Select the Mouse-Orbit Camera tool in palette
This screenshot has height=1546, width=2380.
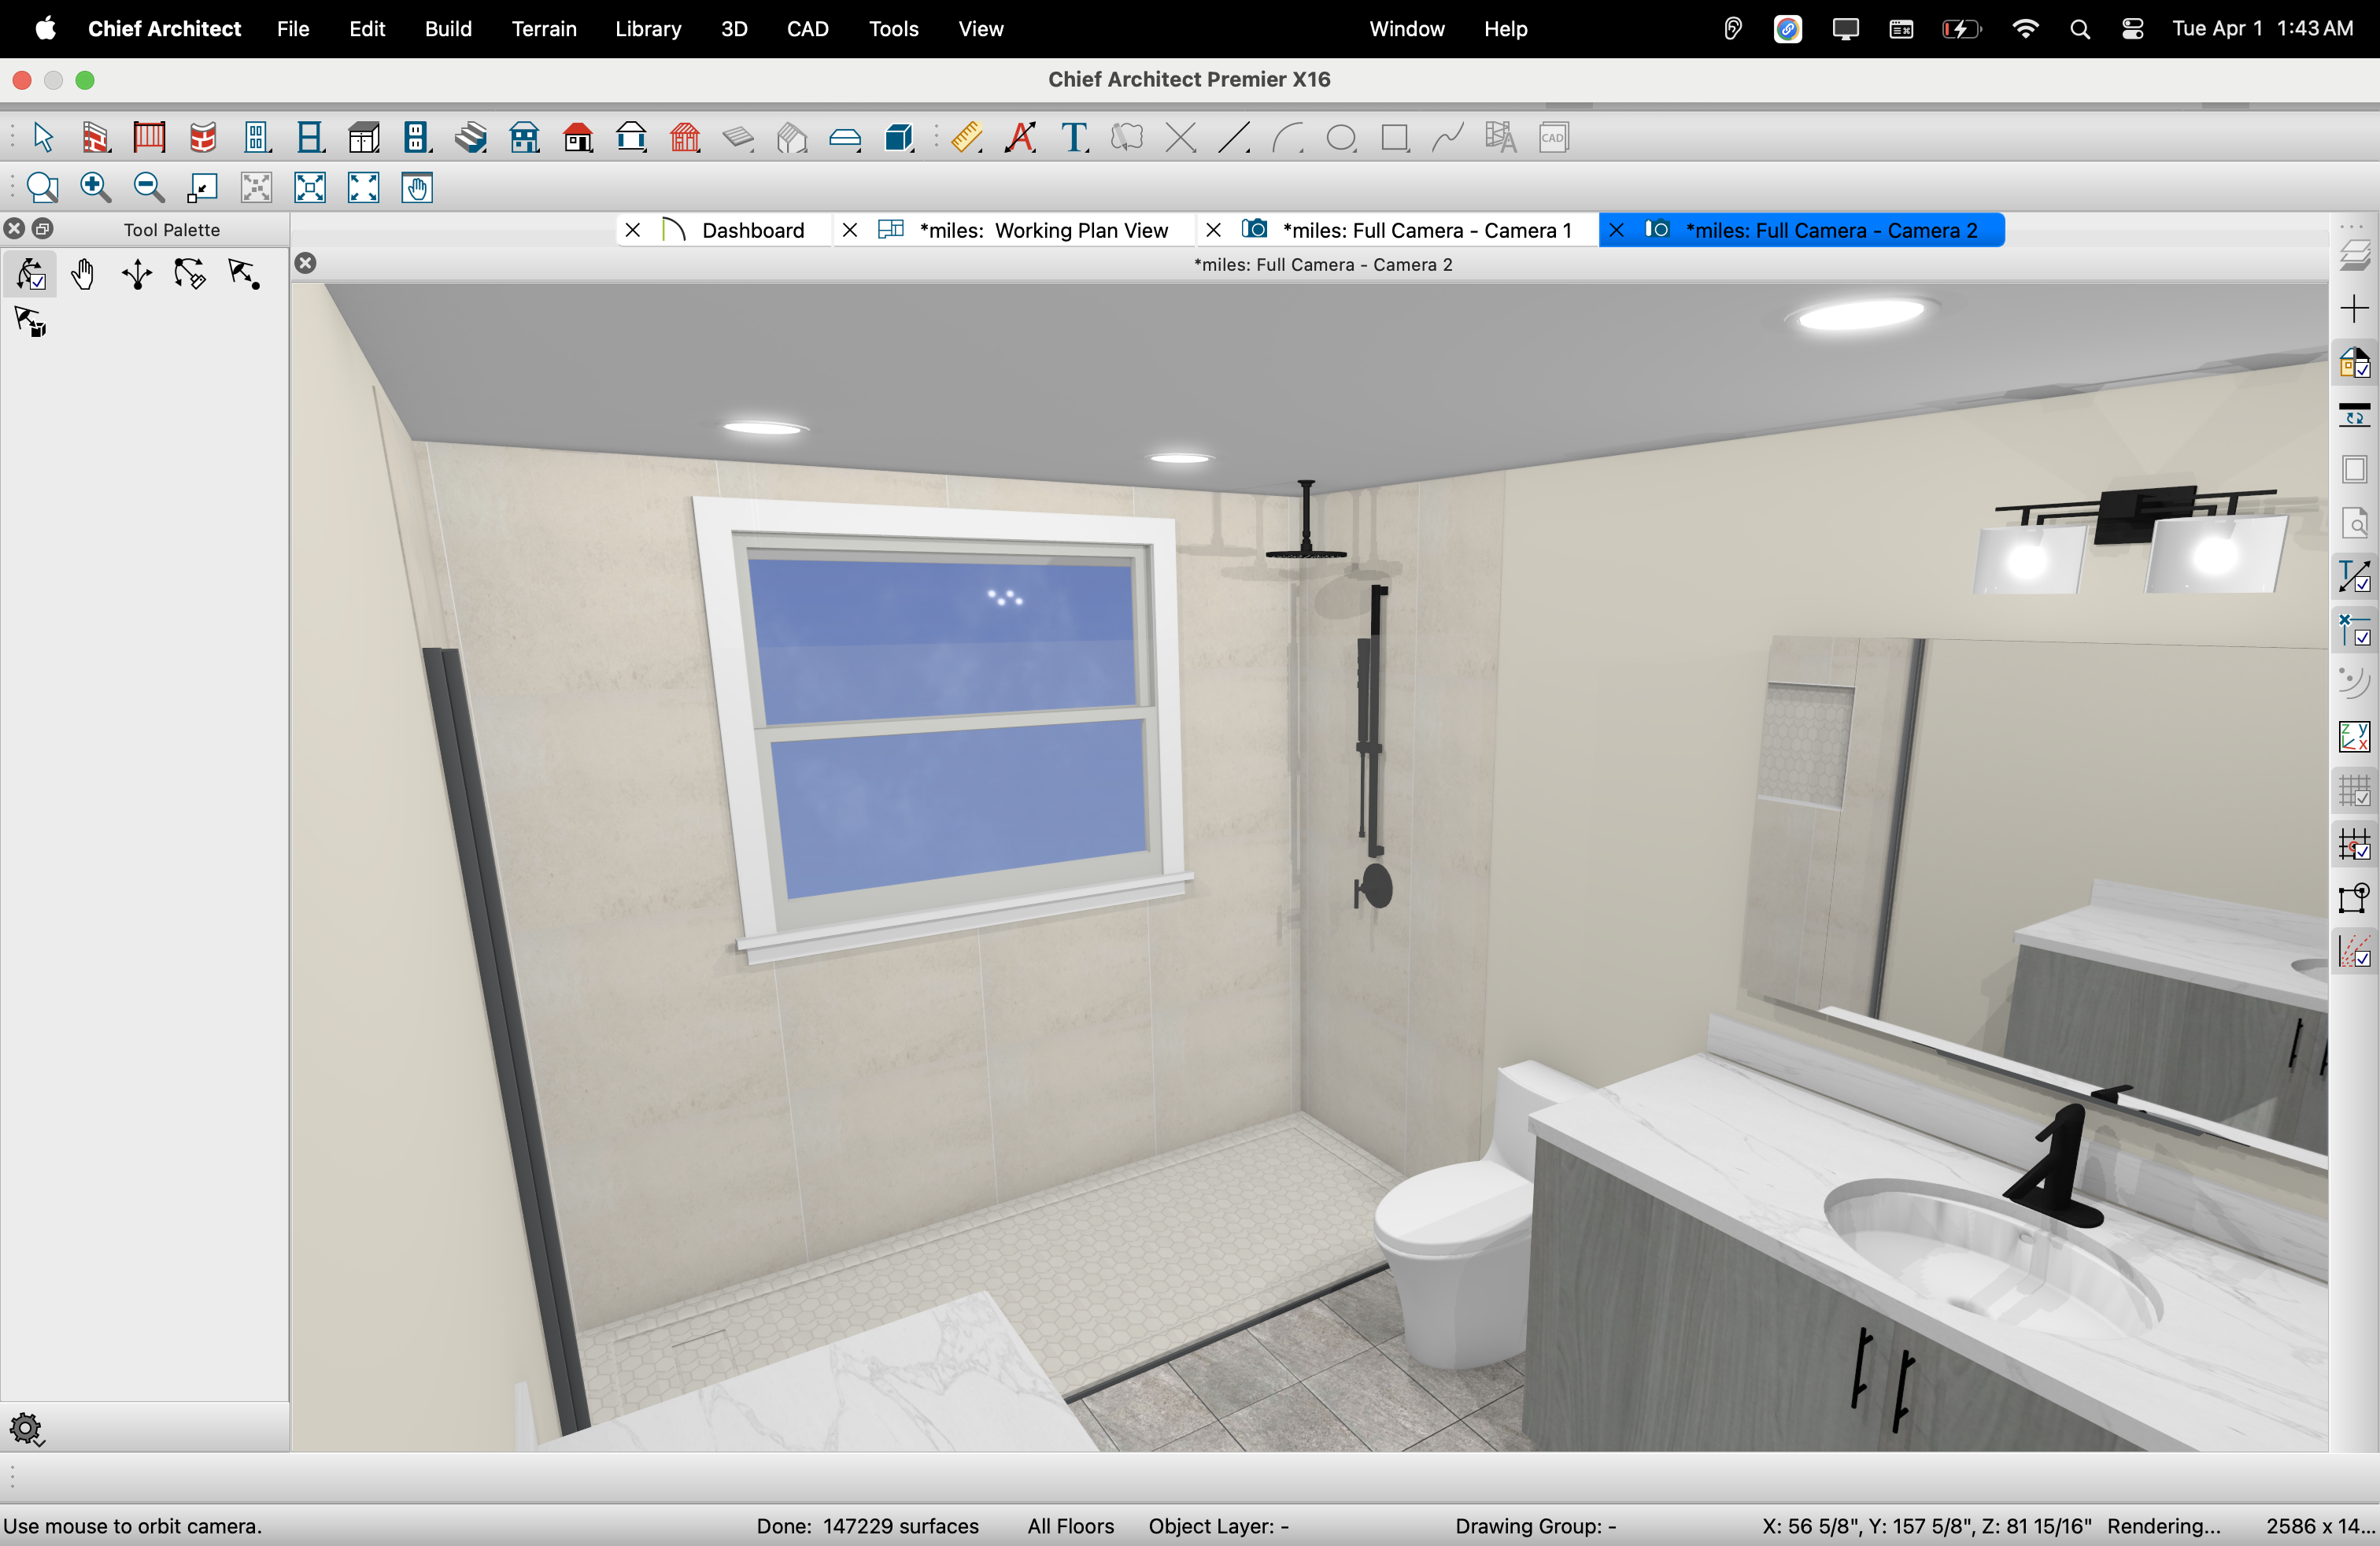(31, 274)
